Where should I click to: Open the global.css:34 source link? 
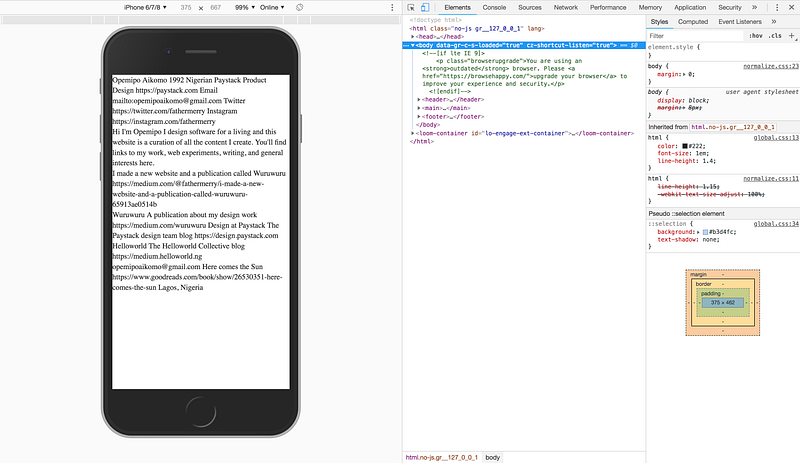pos(776,224)
